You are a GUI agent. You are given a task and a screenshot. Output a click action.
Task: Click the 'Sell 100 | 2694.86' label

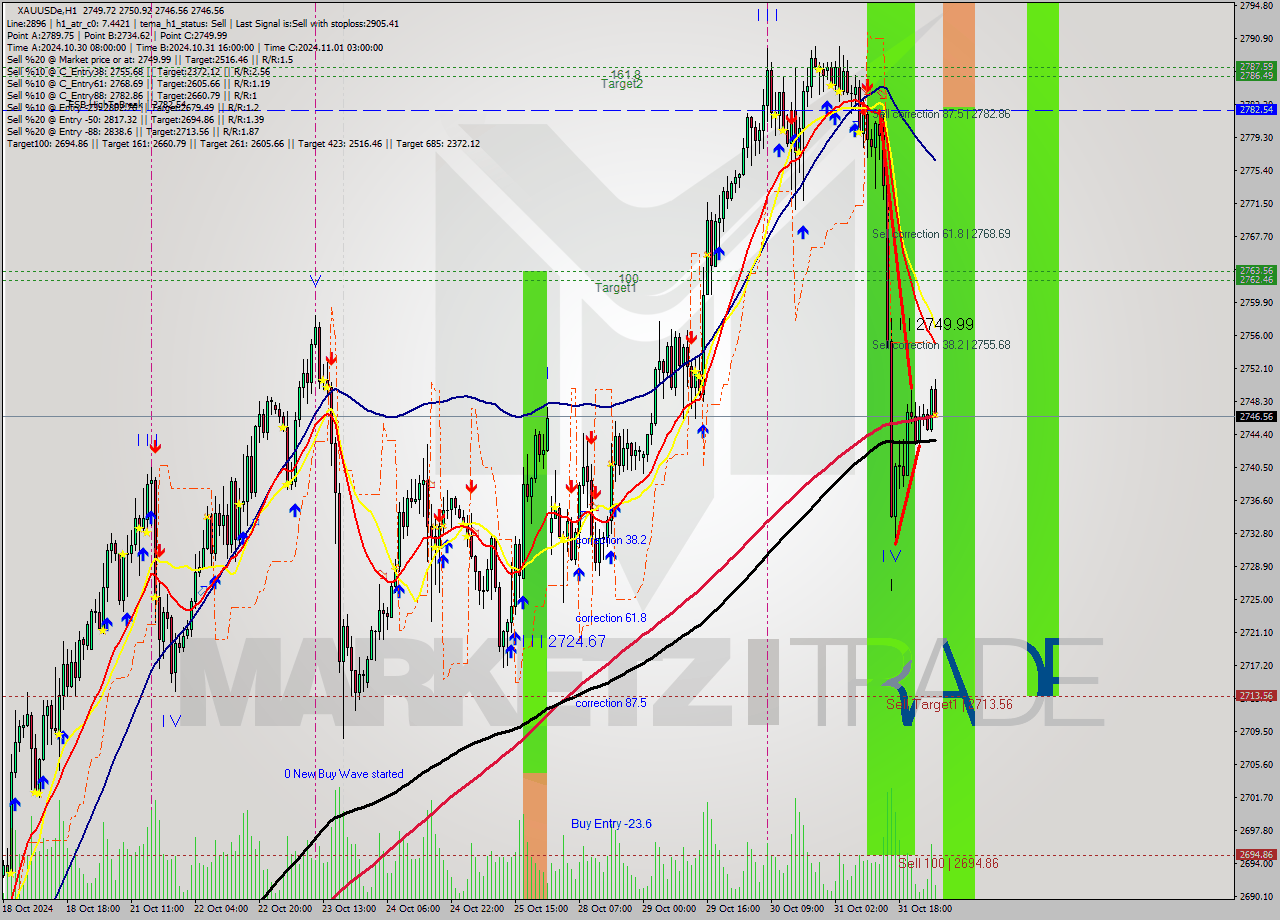(948, 863)
